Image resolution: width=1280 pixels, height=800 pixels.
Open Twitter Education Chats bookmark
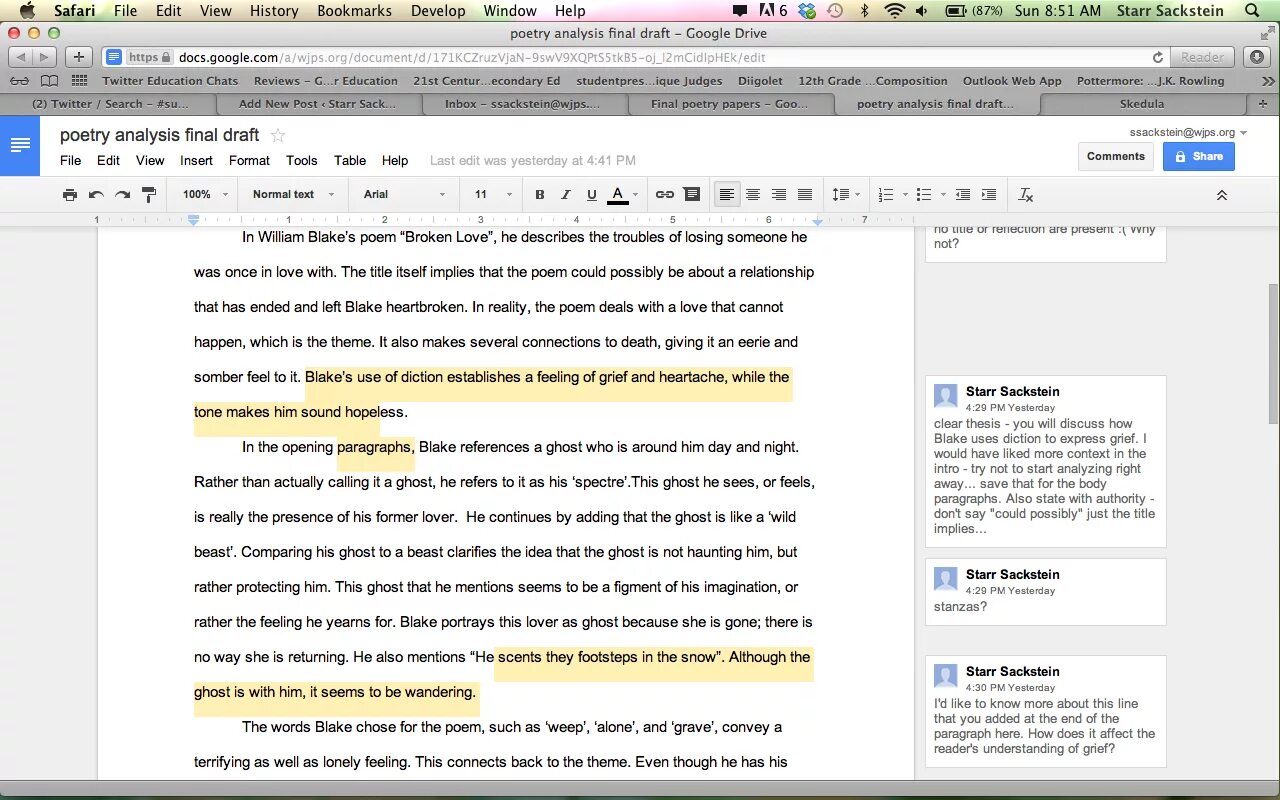click(170, 81)
